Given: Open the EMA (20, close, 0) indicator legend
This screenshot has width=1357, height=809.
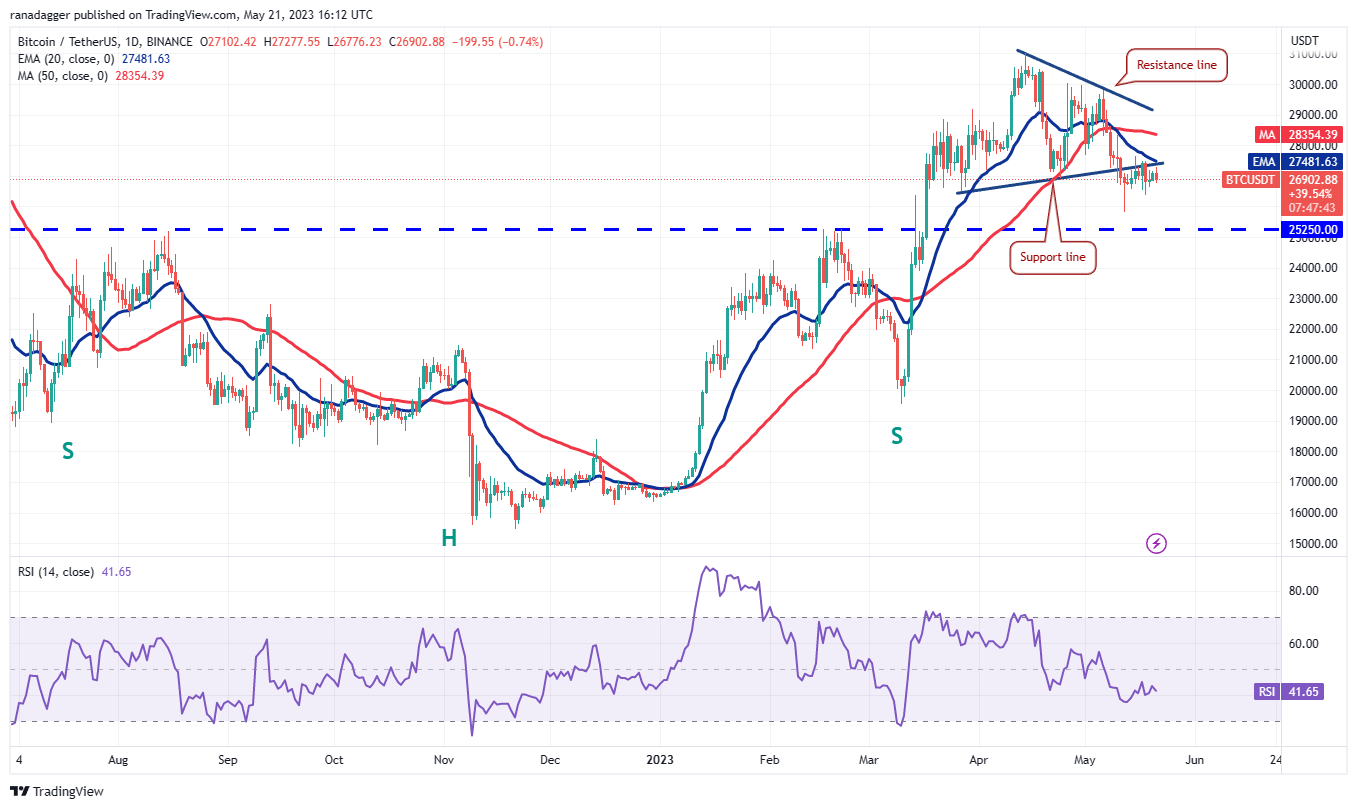Looking at the screenshot, I should 94,59.
